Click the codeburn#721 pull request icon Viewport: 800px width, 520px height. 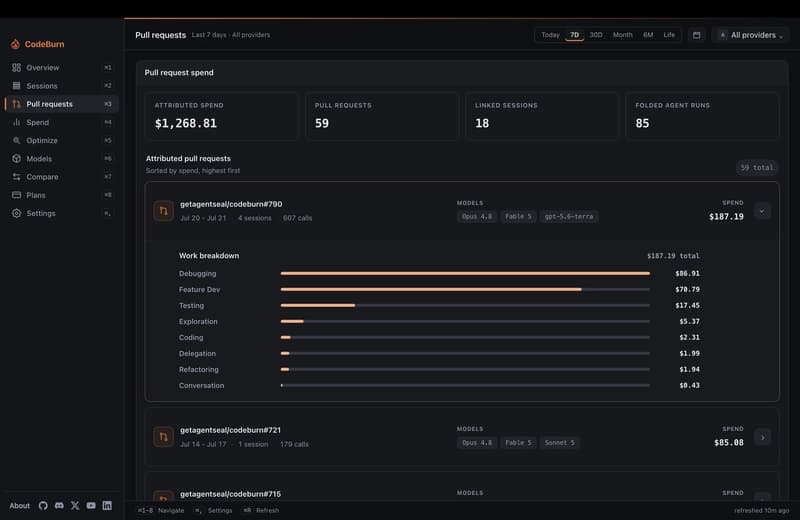coord(163,437)
